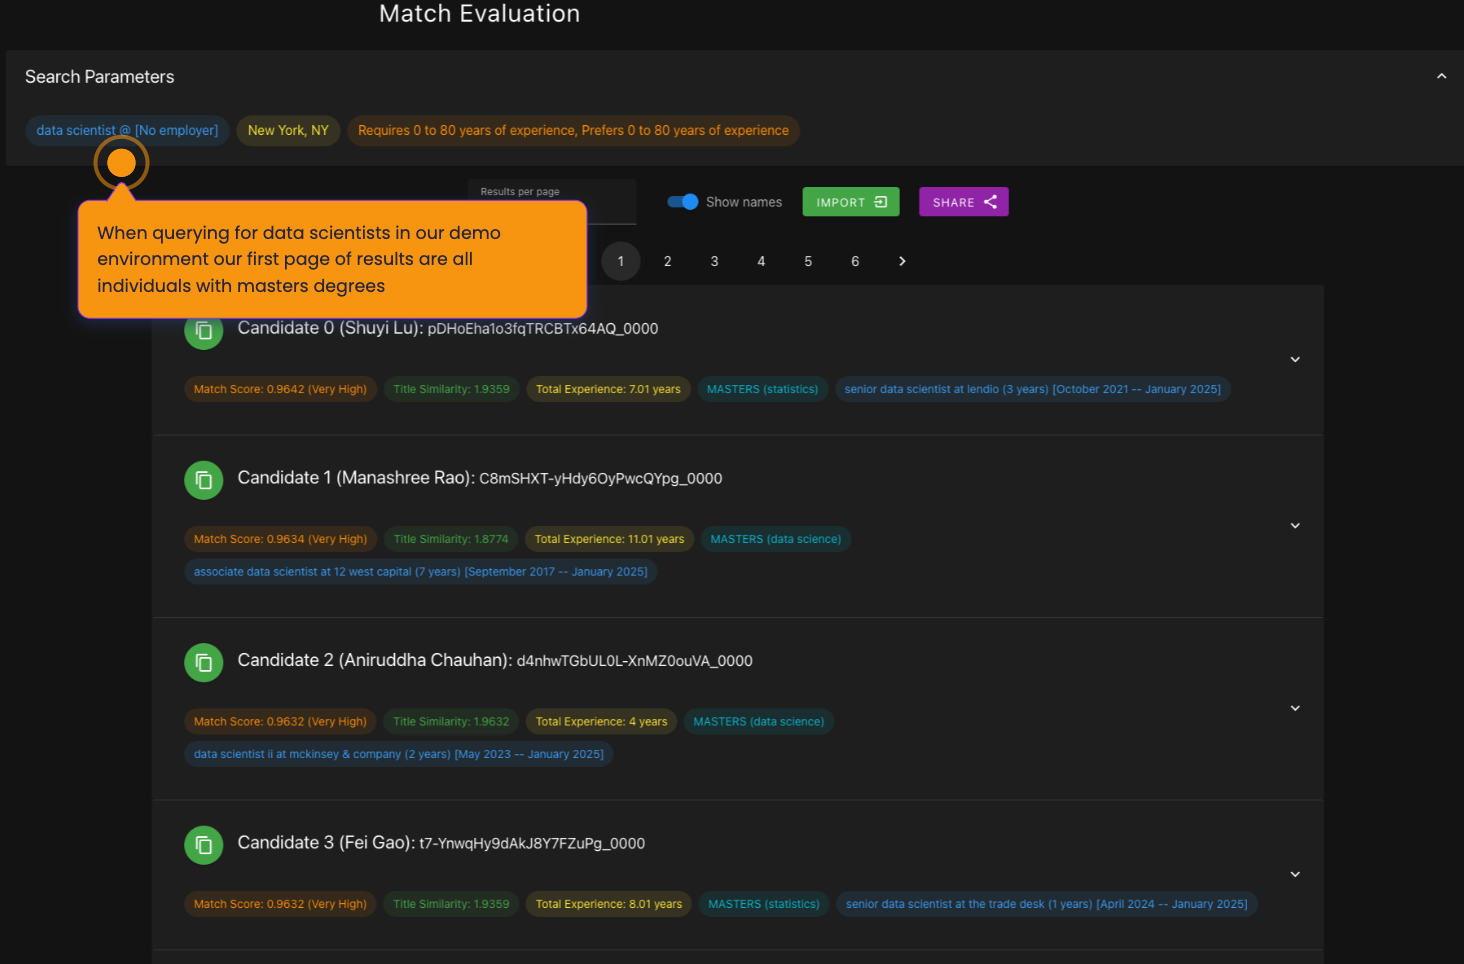
Task: Click 'Match Score: 0.9642 (Very High)' chip
Action: (x=280, y=389)
